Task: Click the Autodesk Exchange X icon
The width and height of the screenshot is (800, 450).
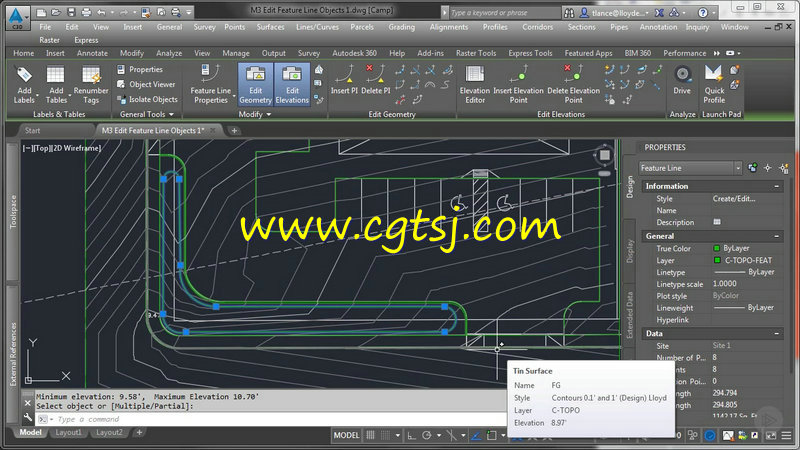Action: click(x=659, y=13)
